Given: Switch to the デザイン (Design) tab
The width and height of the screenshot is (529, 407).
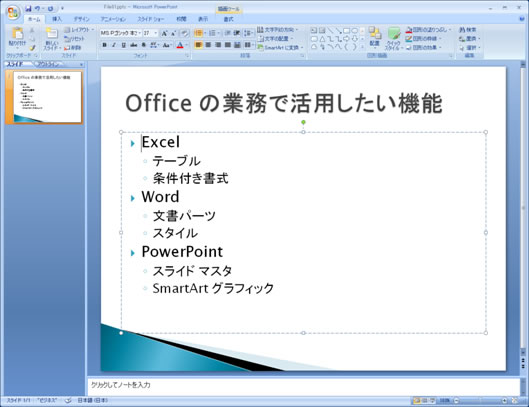Looking at the screenshot, I should click(x=82, y=19).
